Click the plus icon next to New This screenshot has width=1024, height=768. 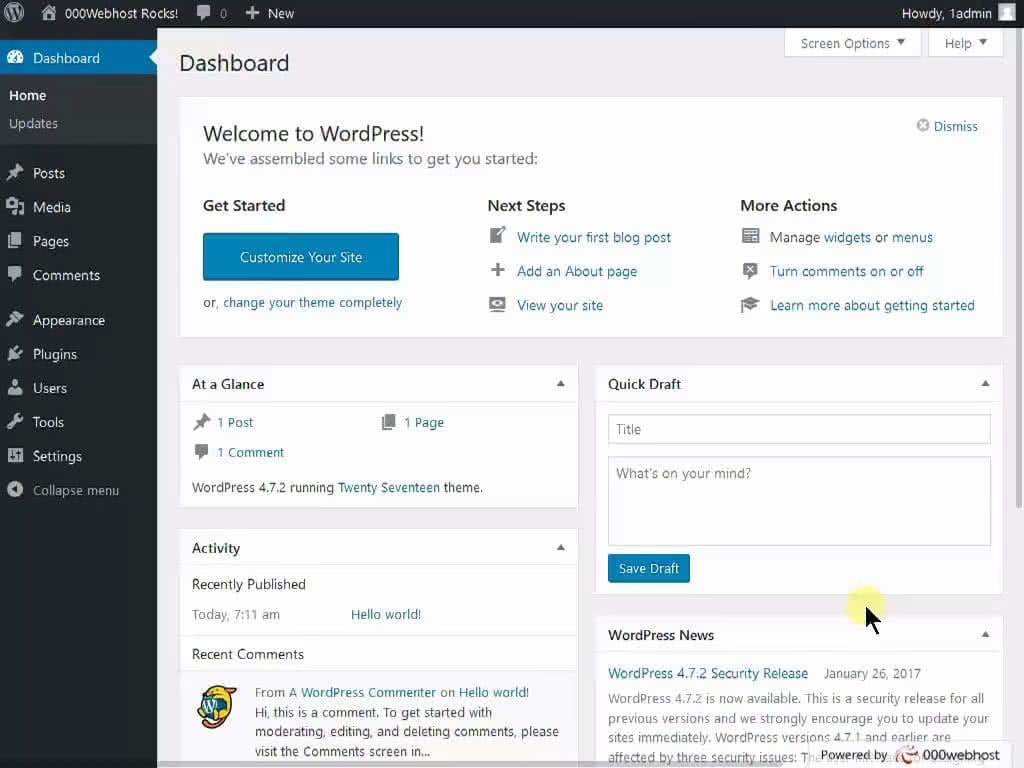(252, 12)
